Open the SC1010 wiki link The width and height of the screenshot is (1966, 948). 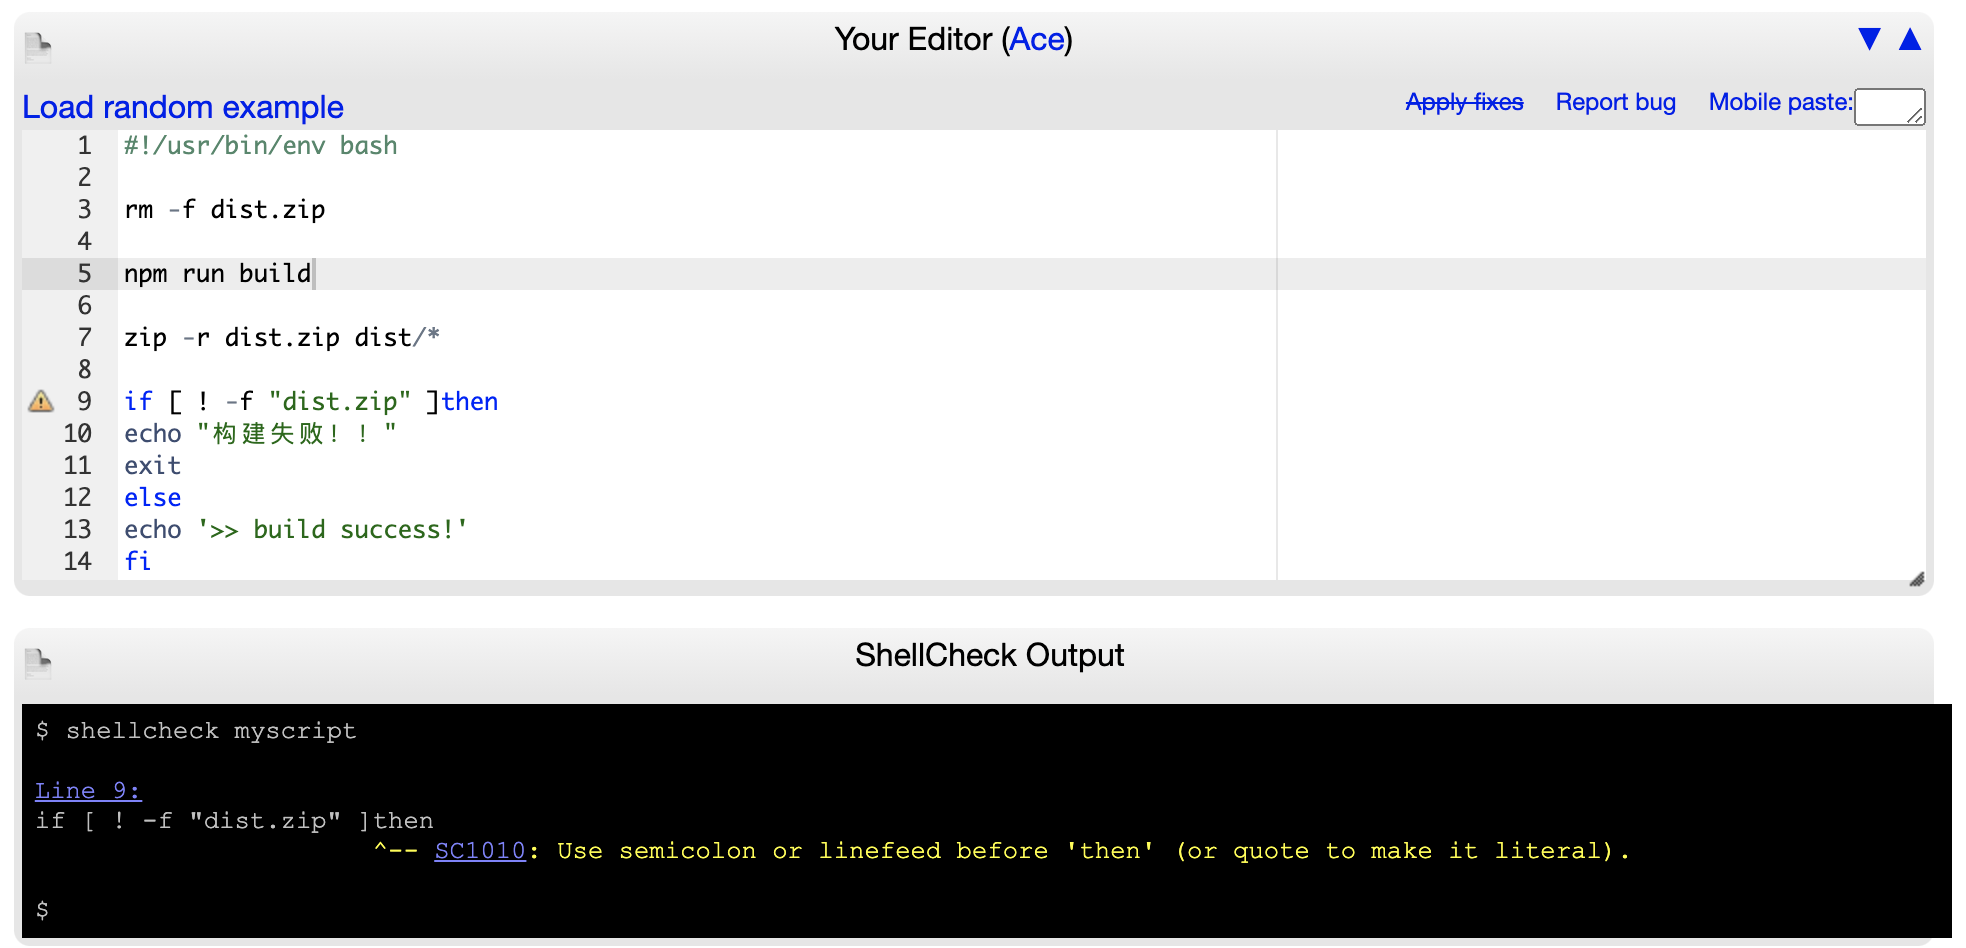[480, 850]
